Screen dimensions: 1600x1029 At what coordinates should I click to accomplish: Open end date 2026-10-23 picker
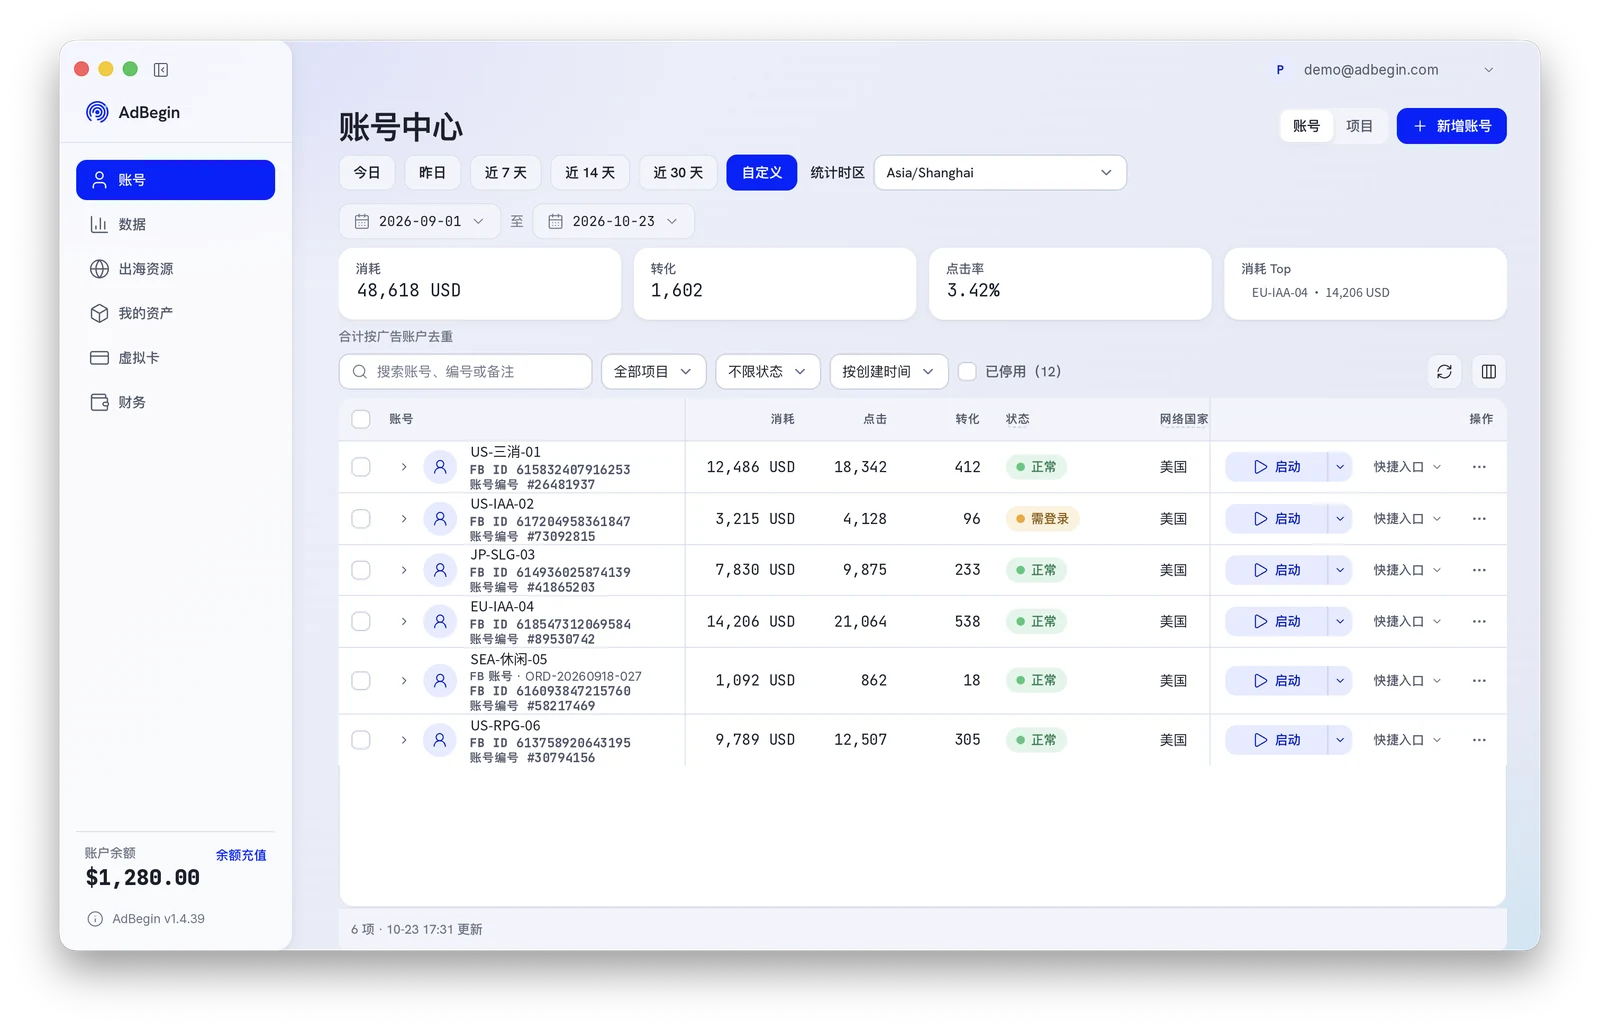(614, 221)
